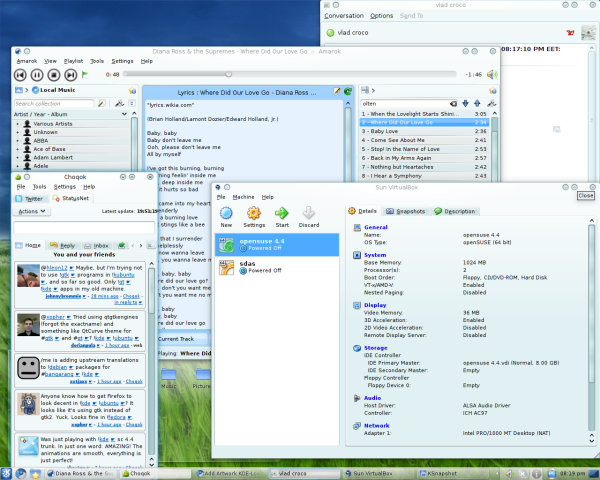Viewport: 600px width, 480px height.
Task: Open the Network section link
Action: [x=377, y=426]
